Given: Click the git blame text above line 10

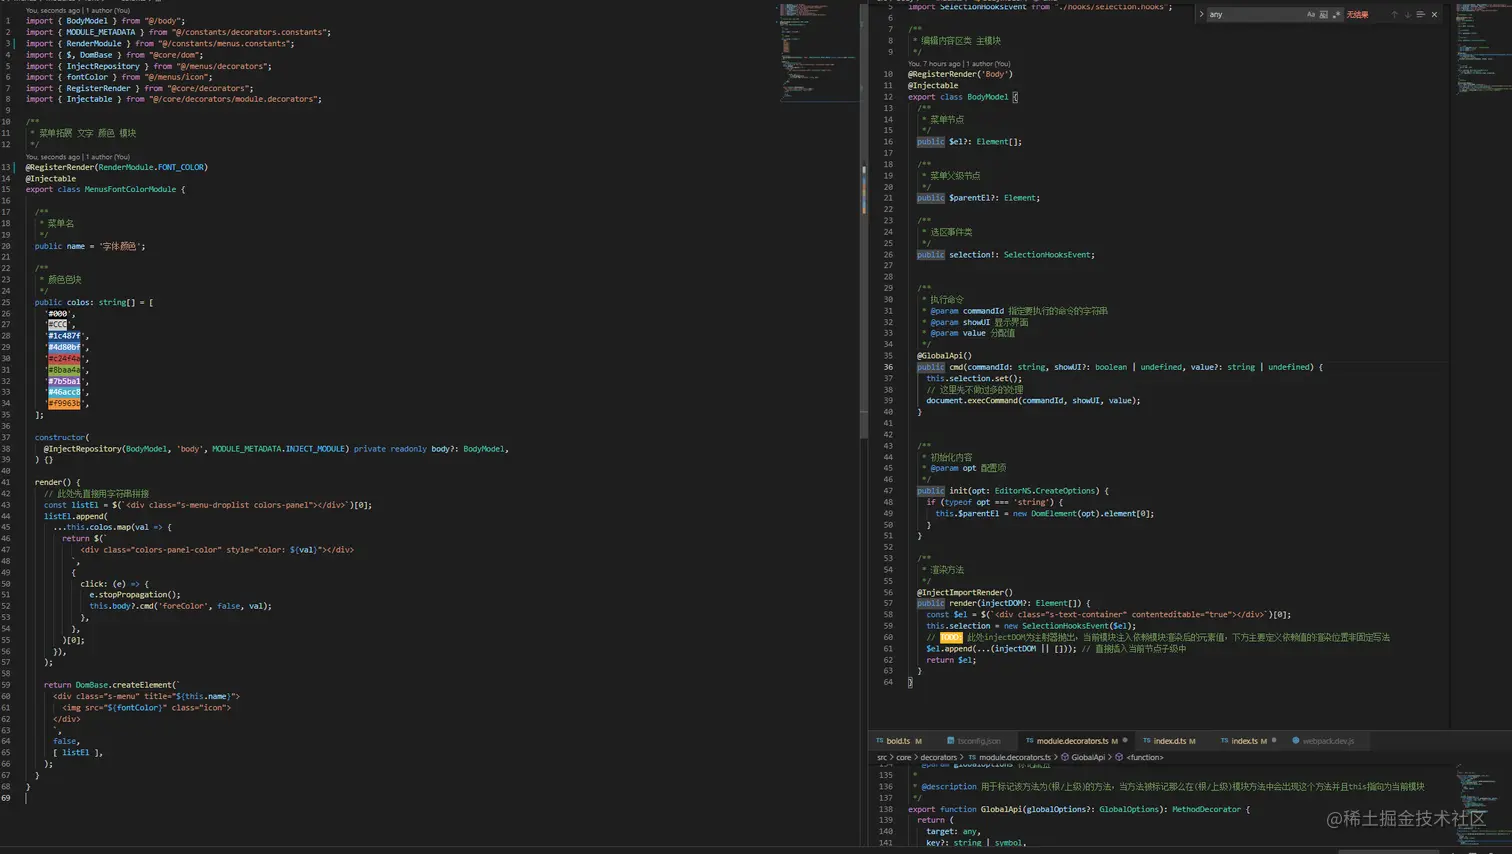Looking at the screenshot, I should coord(959,63).
